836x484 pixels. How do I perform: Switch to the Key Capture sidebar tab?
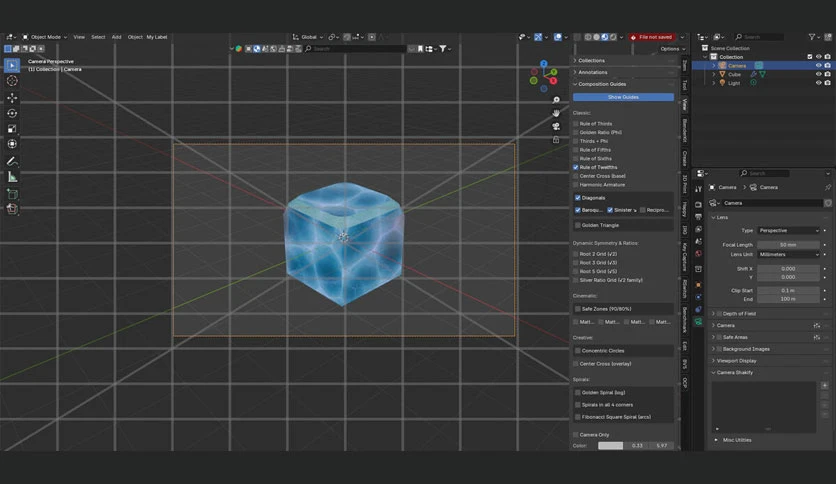(x=685, y=257)
